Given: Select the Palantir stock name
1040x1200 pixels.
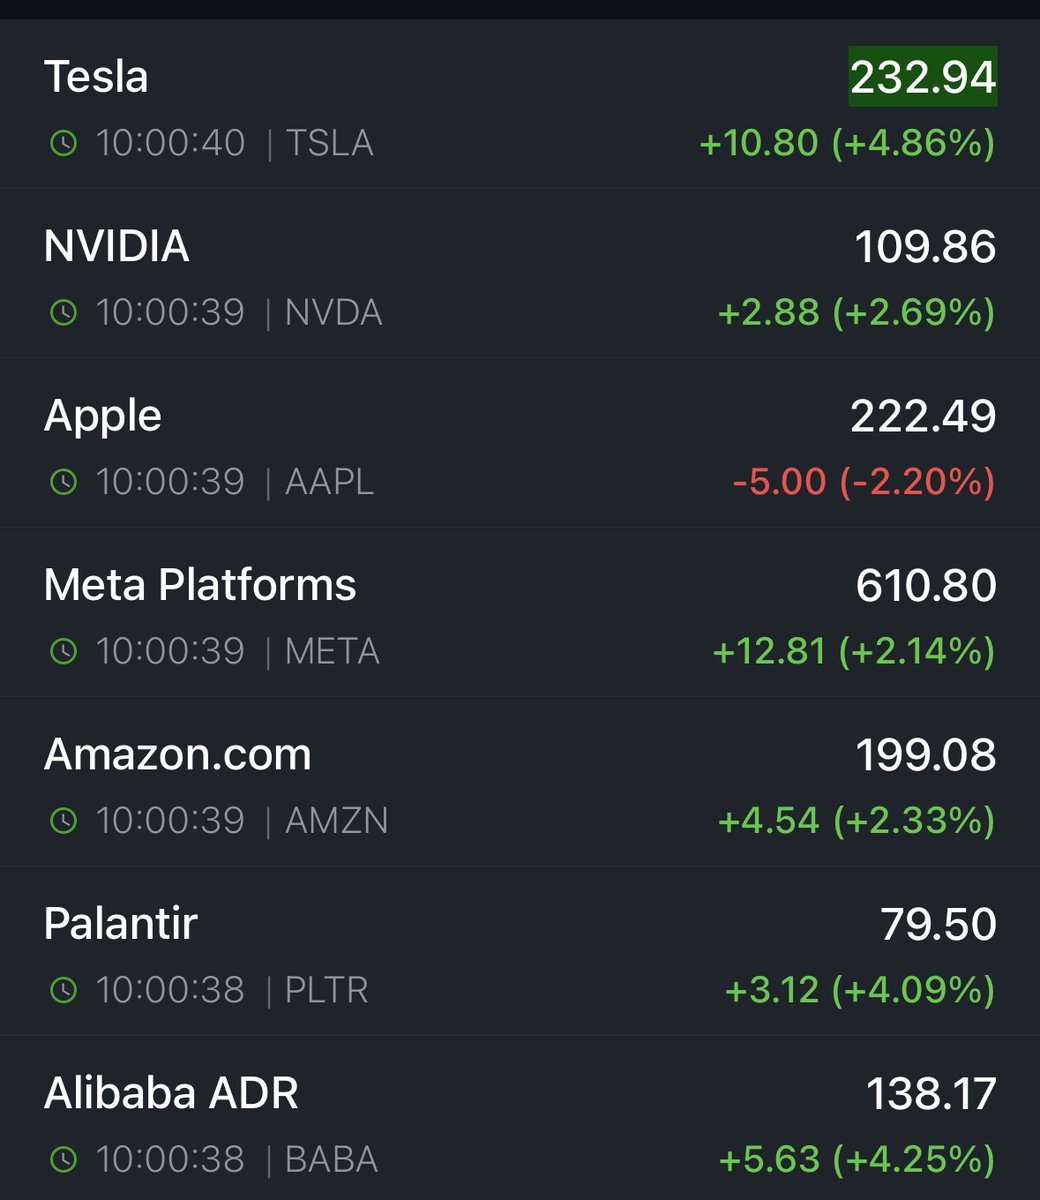Looking at the screenshot, I should coord(120,924).
